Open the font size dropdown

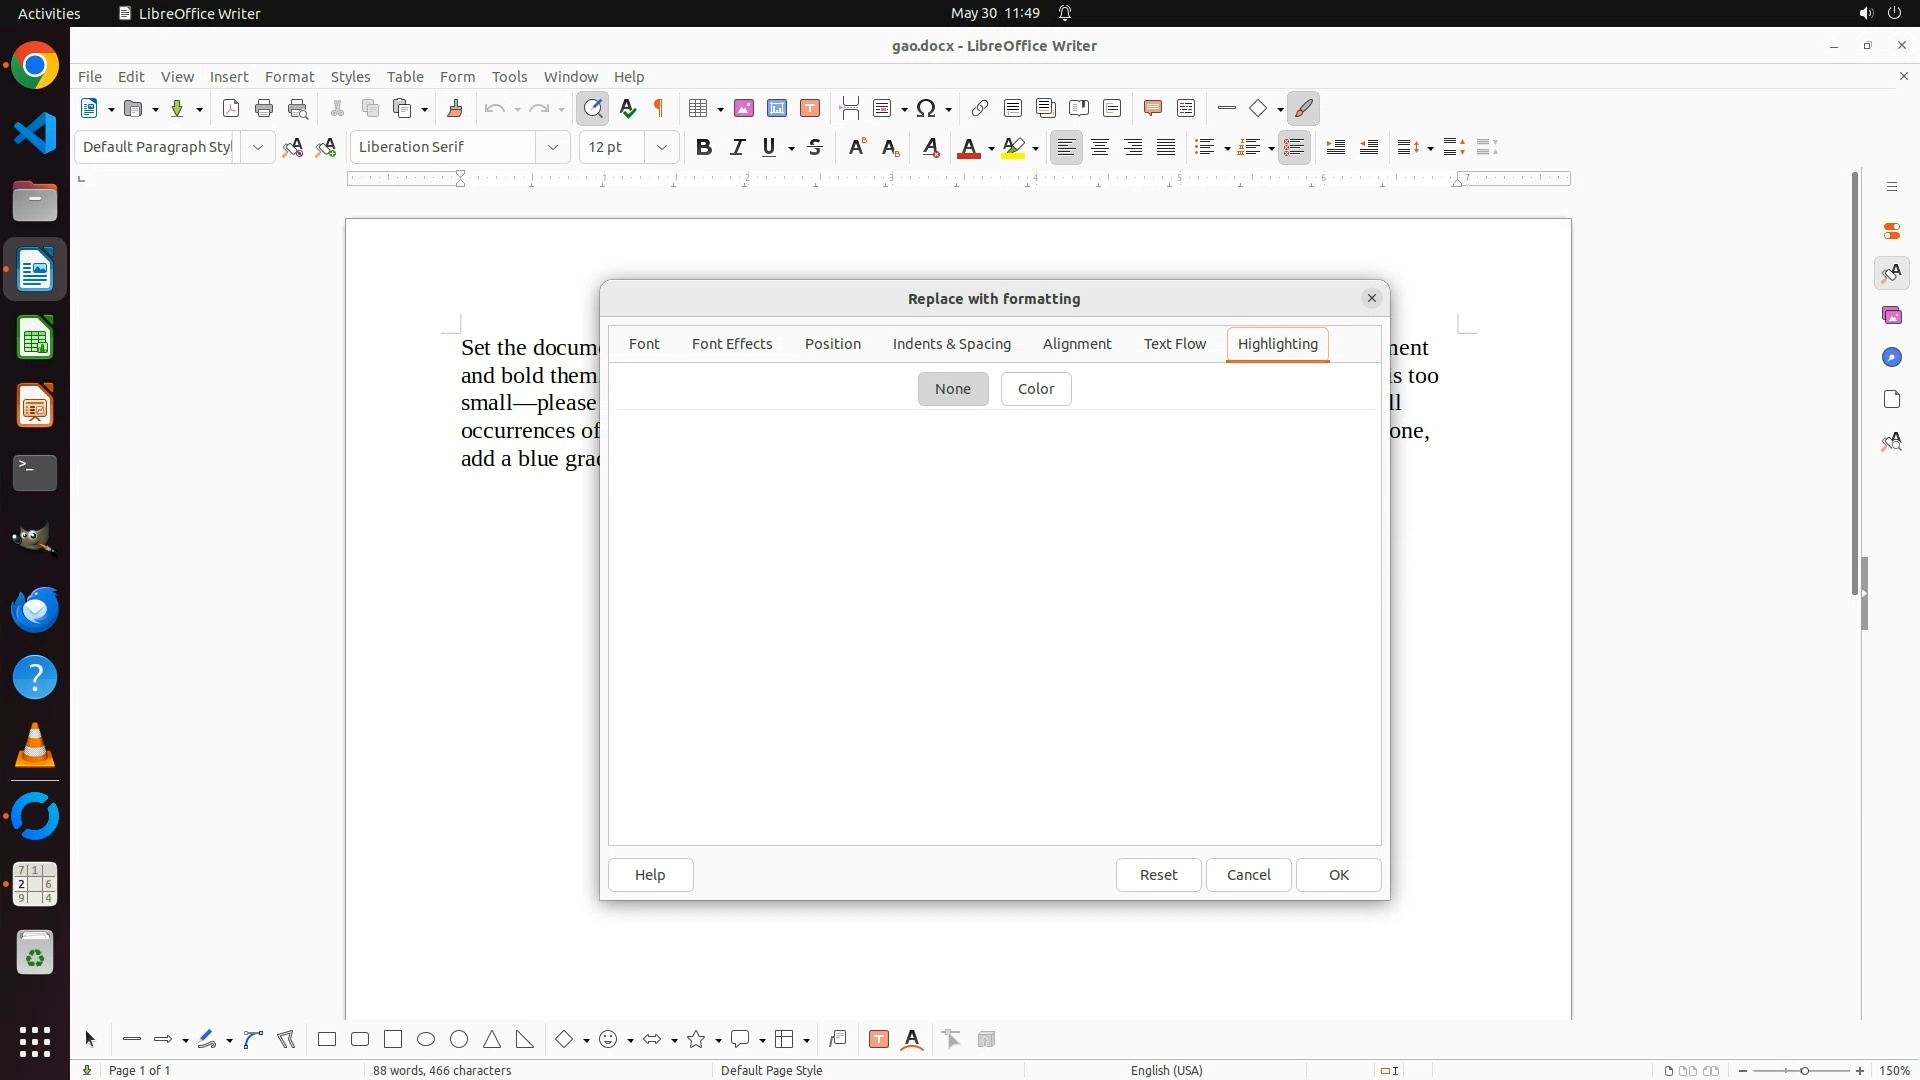(x=661, y=147)
